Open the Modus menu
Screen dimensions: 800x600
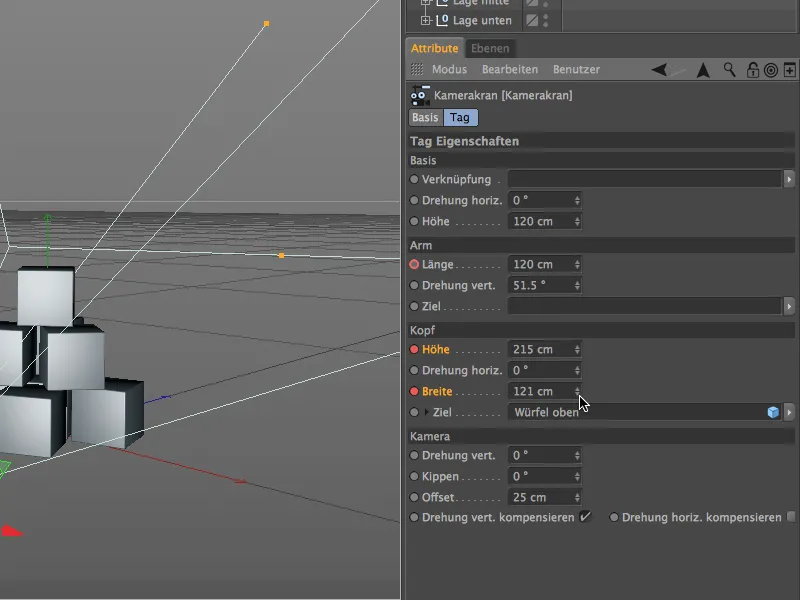tap(449, 69)
